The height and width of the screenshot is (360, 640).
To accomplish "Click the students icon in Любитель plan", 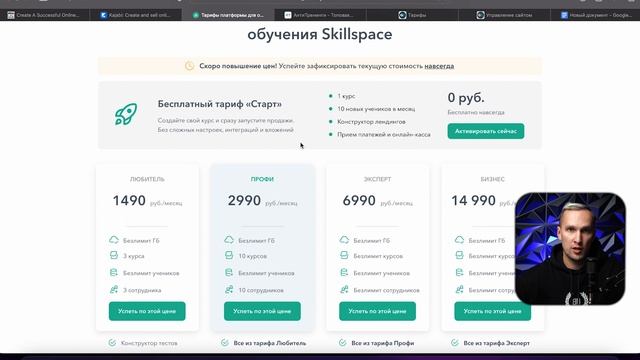I will (114, 273).
